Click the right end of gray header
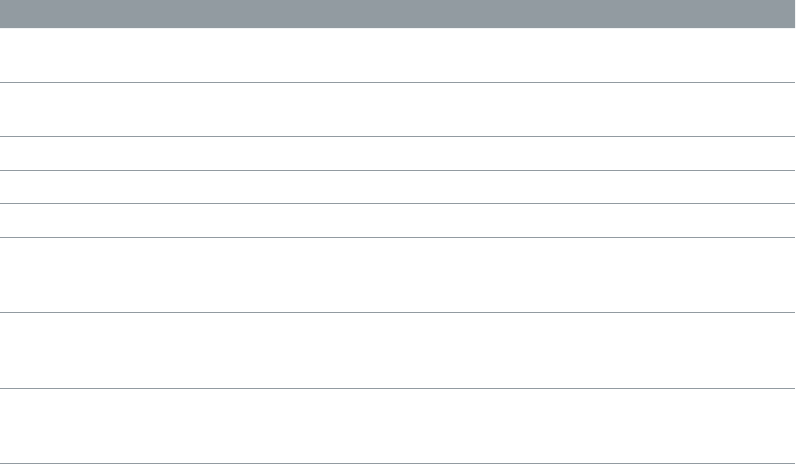This screenshot has height=464, width=796. pos(784,14)
